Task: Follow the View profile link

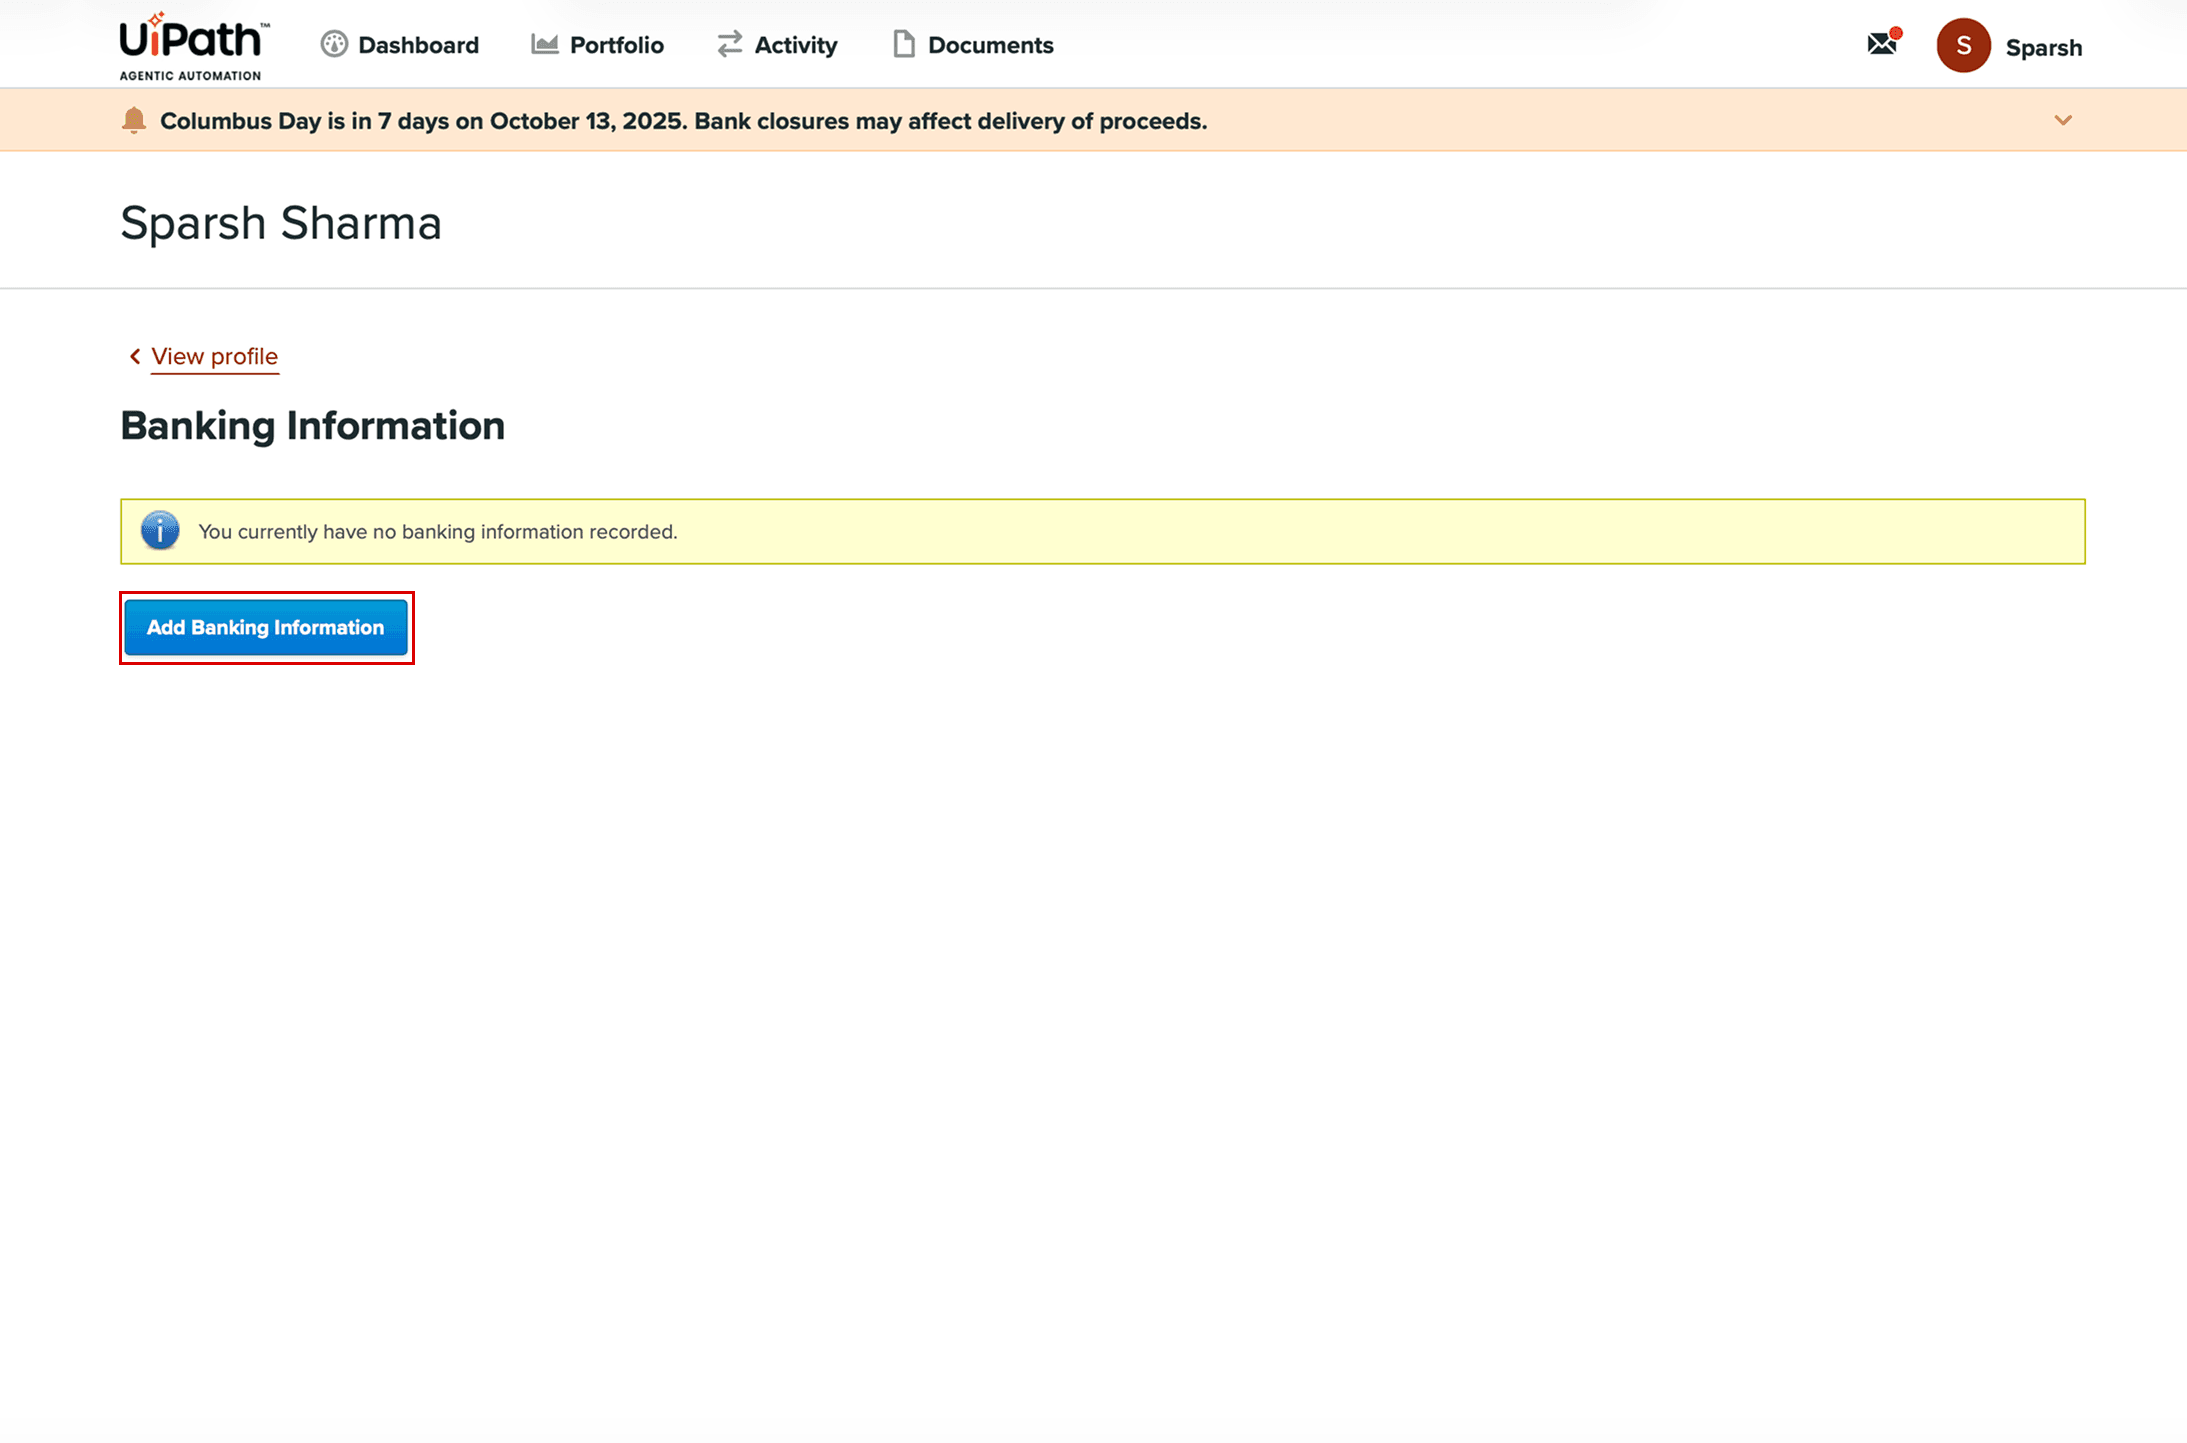Action: 214,356
